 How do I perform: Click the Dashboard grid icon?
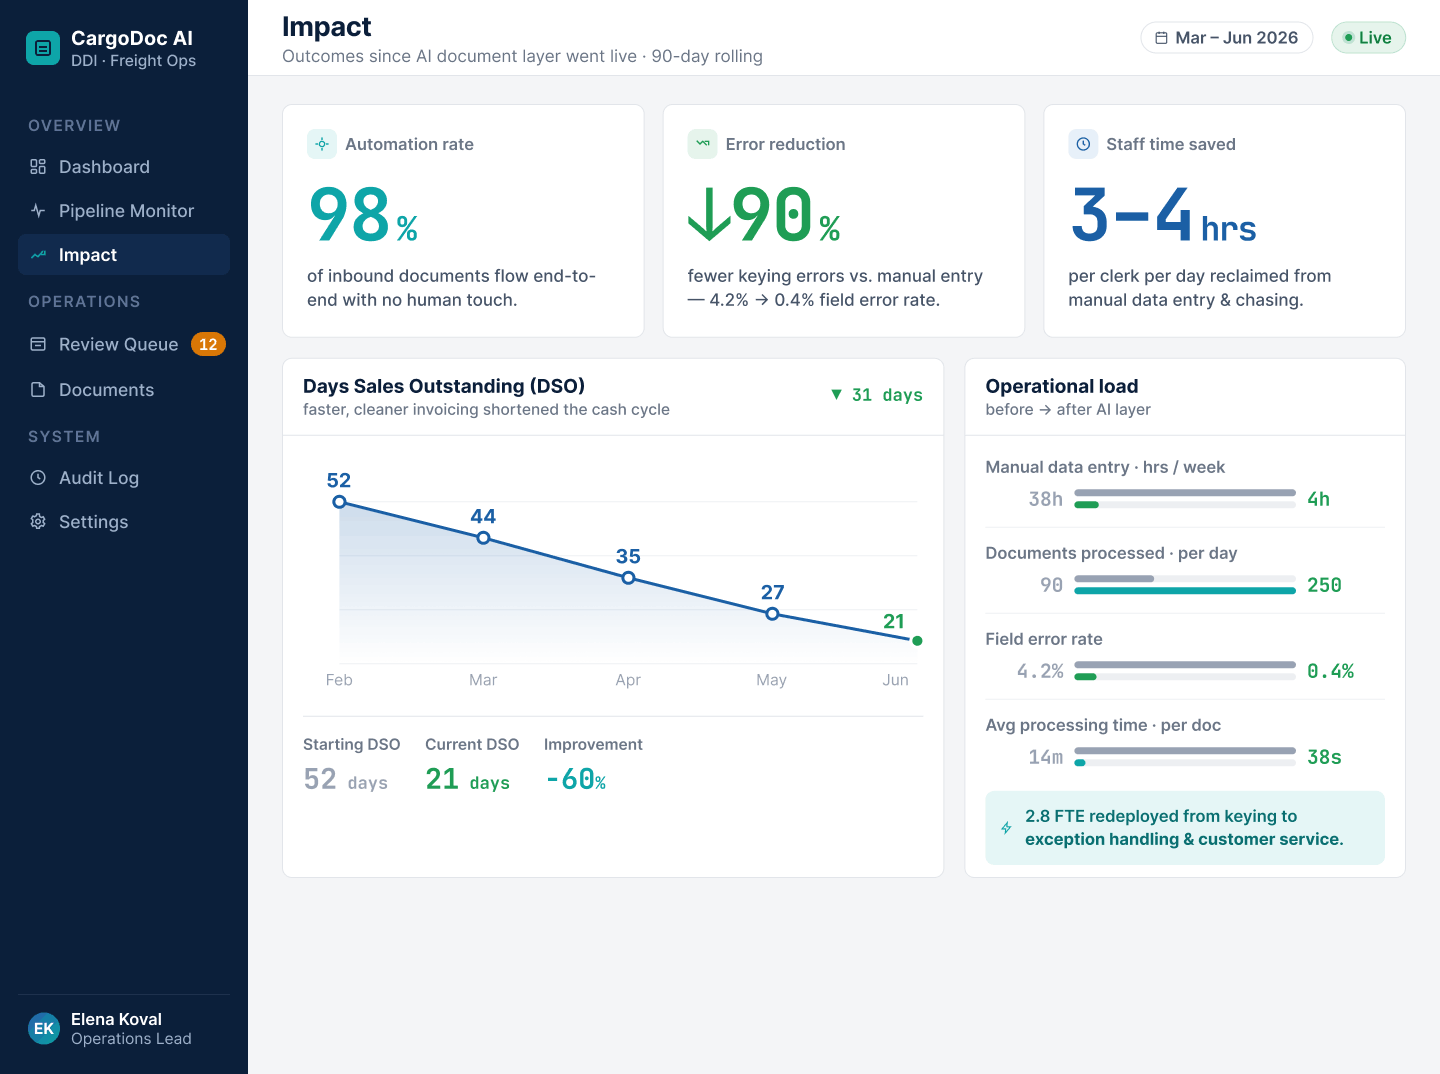click(x=38, y=167)
